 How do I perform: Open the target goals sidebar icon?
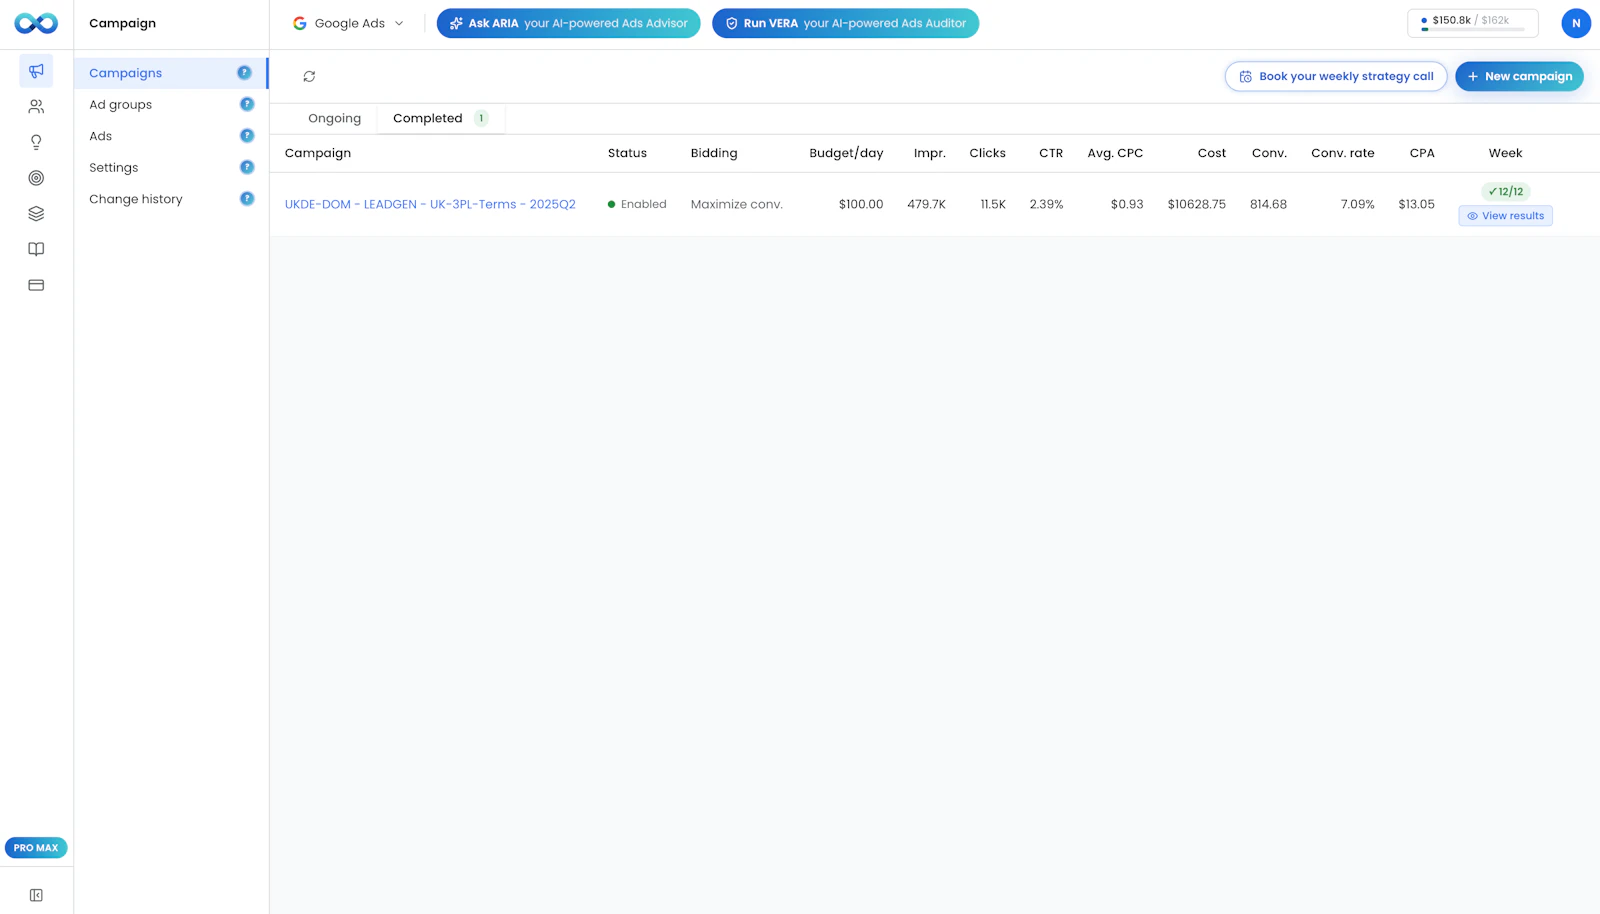click(x=36, y=178)
